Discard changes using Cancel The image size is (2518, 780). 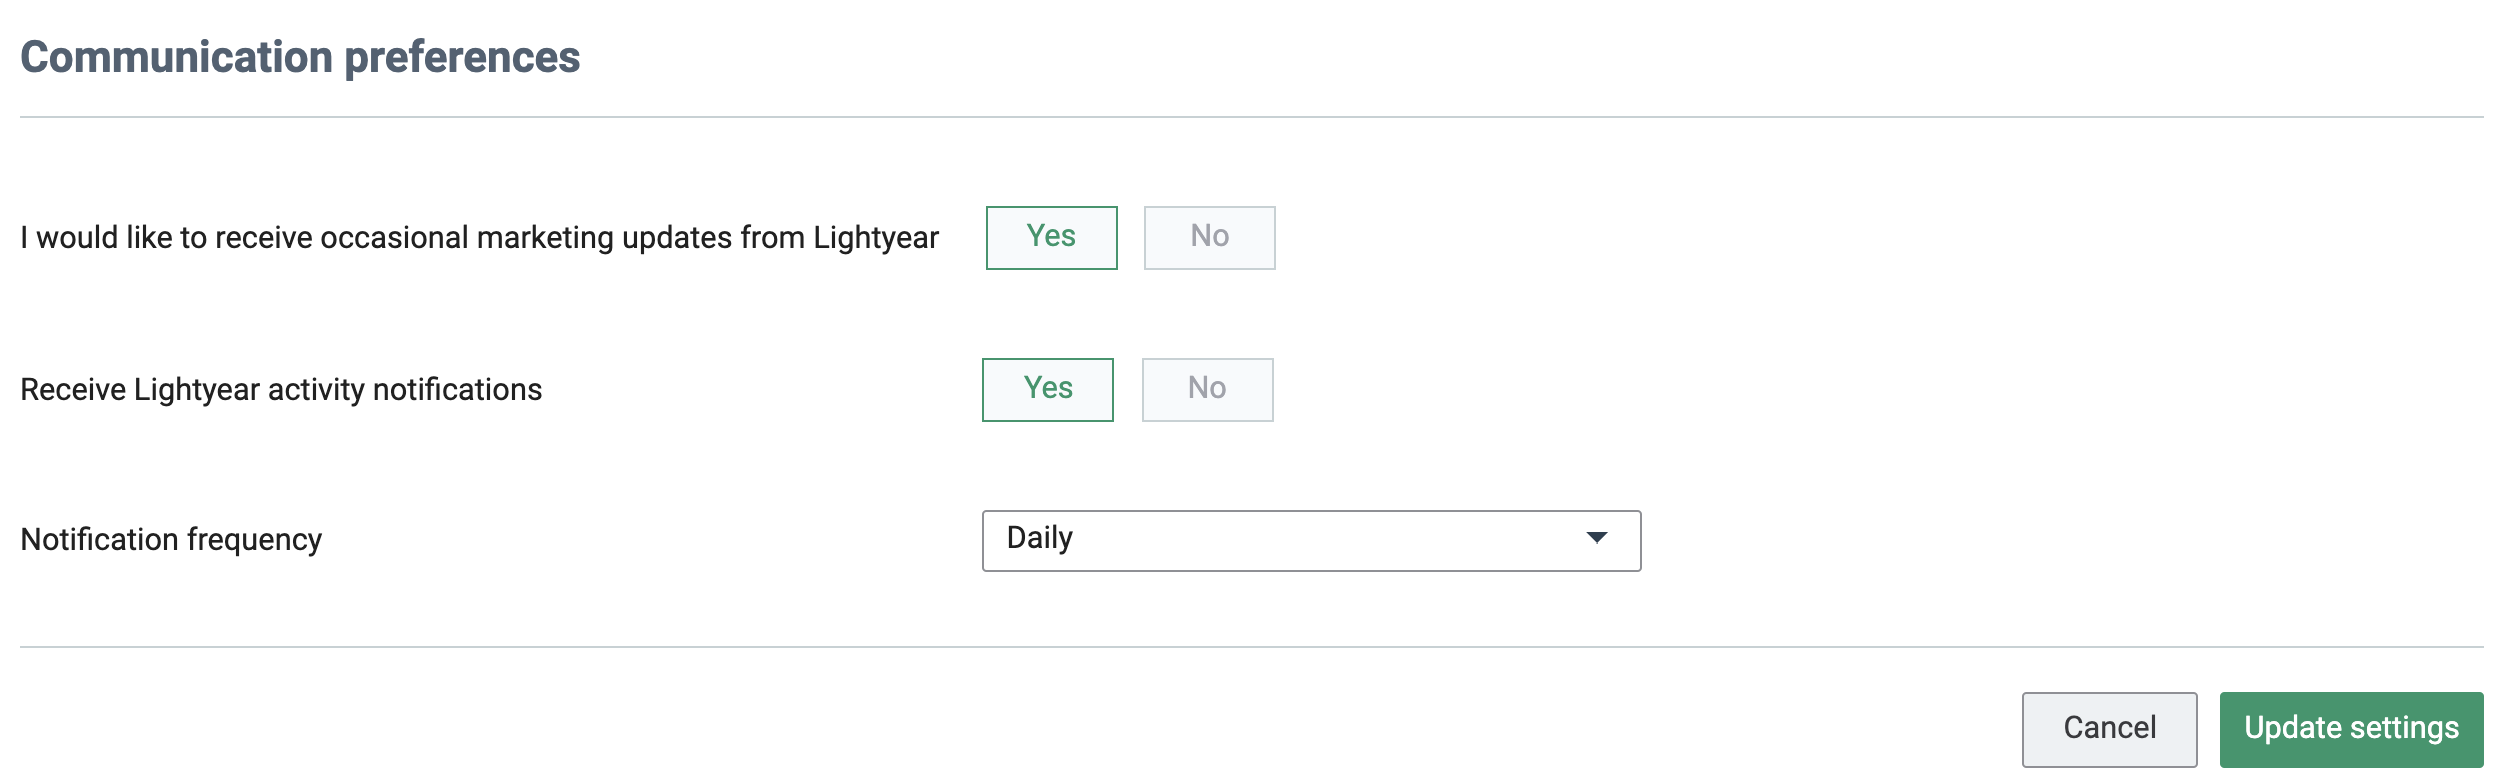coord(2108,728)
